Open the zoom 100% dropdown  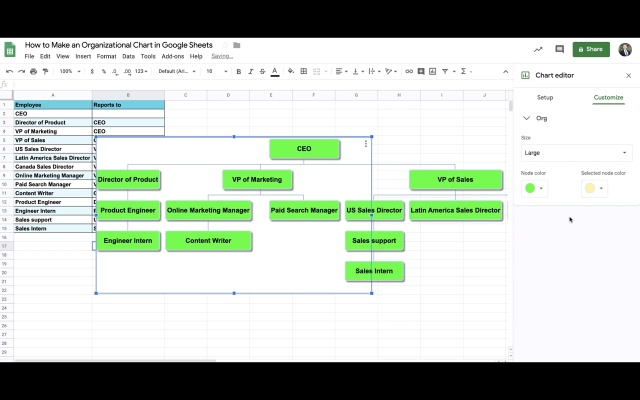coord(70,71)
